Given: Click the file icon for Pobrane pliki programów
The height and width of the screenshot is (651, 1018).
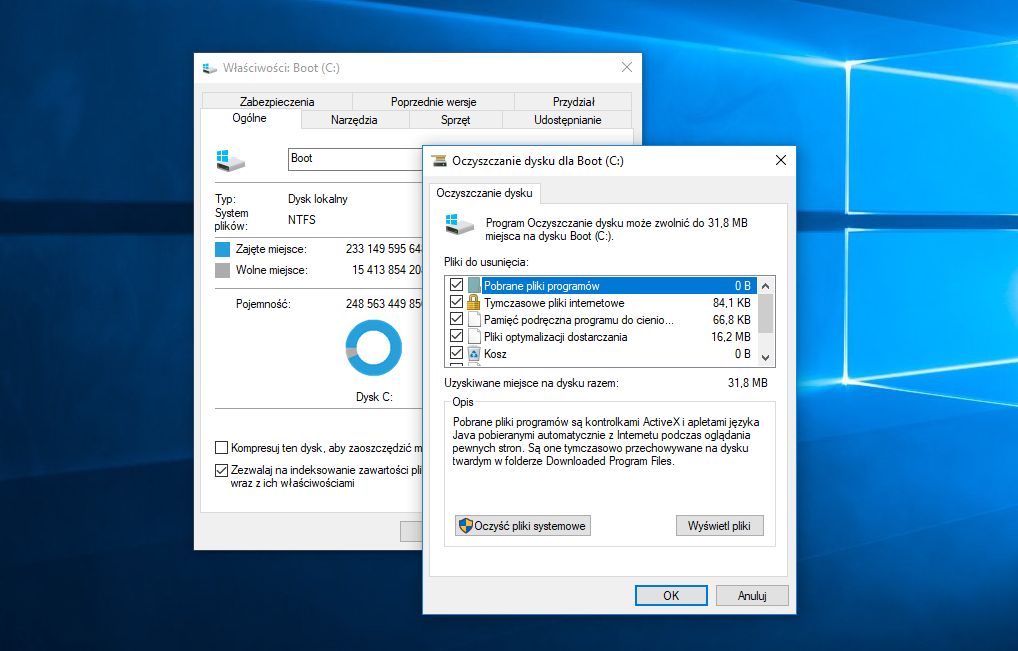Looking at the screenshot, I should [474, 286].
